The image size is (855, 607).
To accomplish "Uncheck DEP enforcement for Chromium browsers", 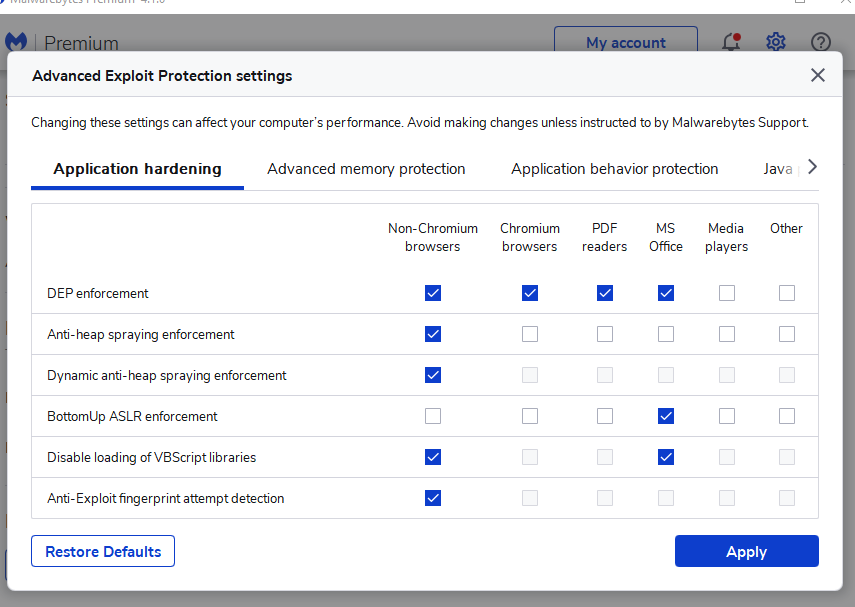I will coord(530,293).
